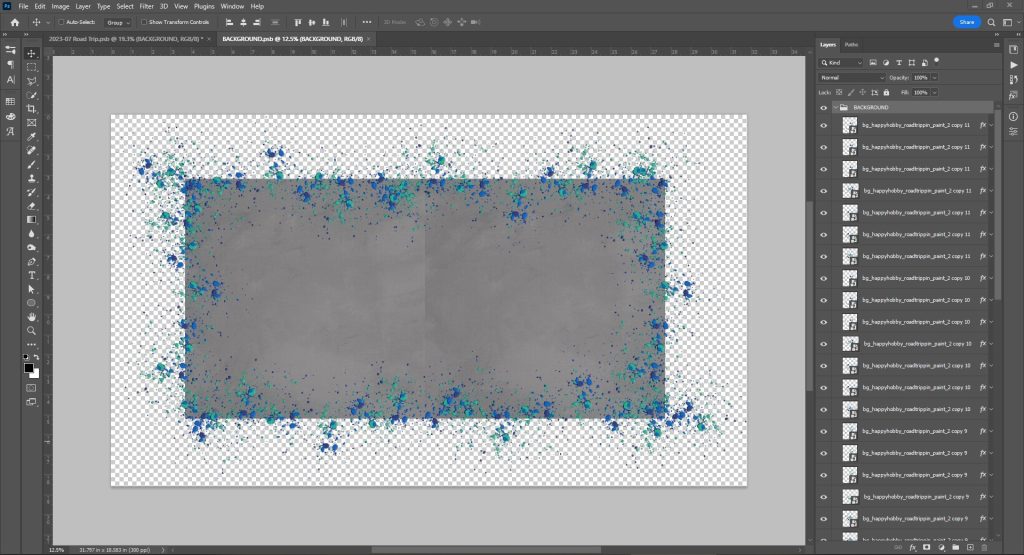
Task: Open the Normal blend mode dropdown
Action: point(852,77)
